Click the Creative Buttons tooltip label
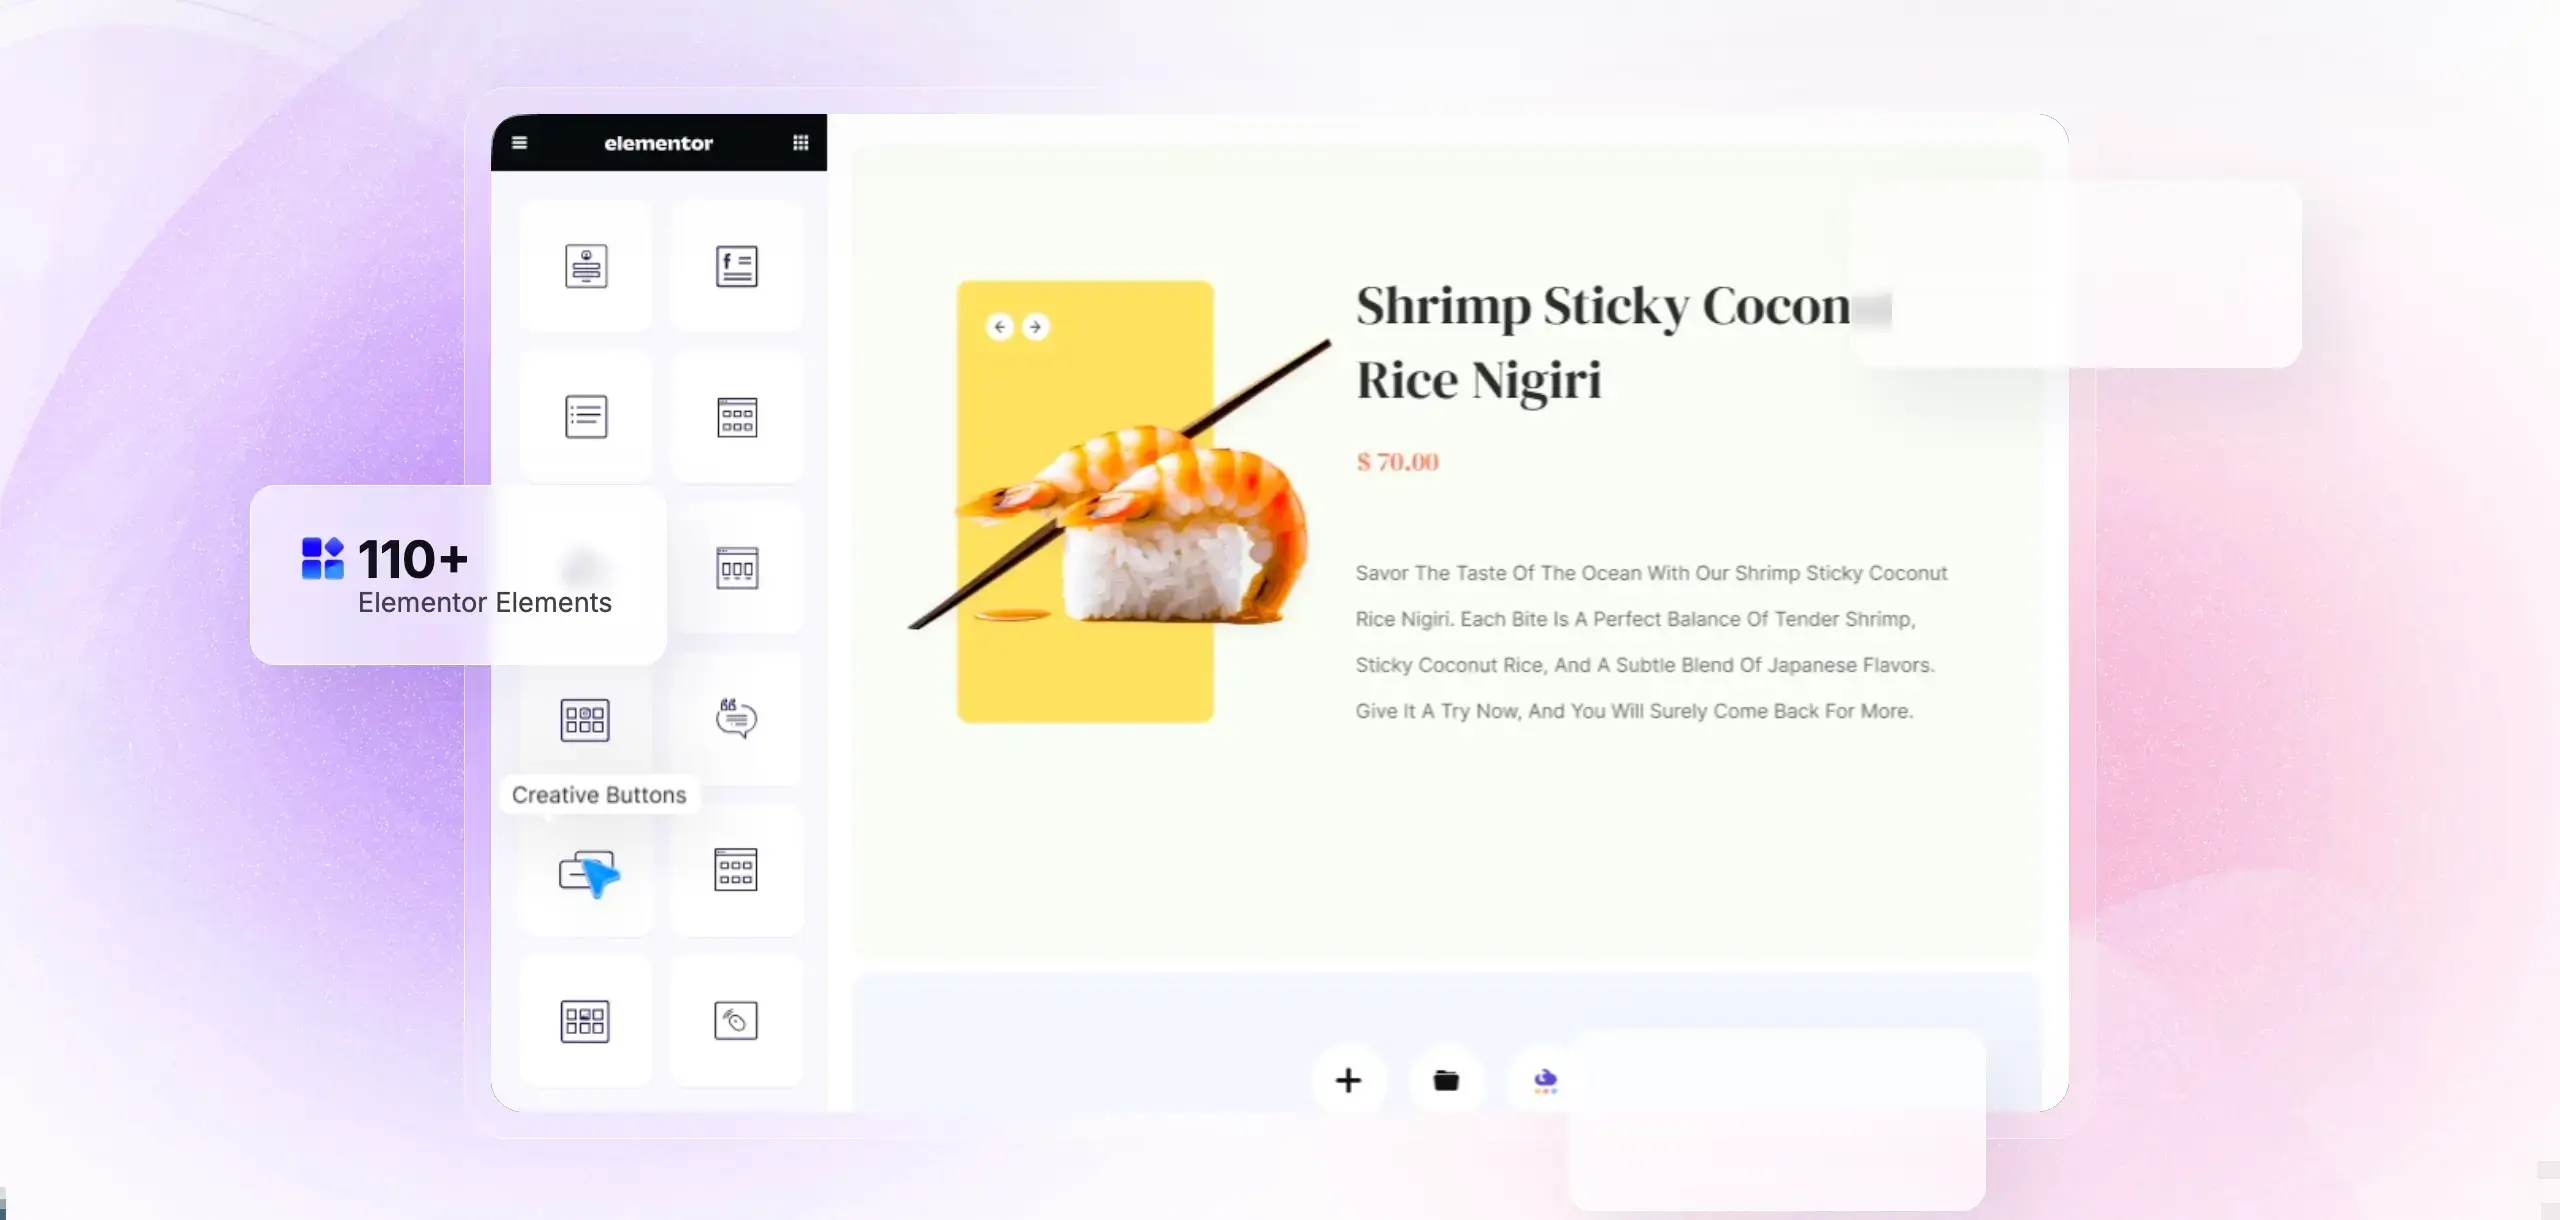Viewport: 2560px width, 1220px height. (x=599, y=794)
